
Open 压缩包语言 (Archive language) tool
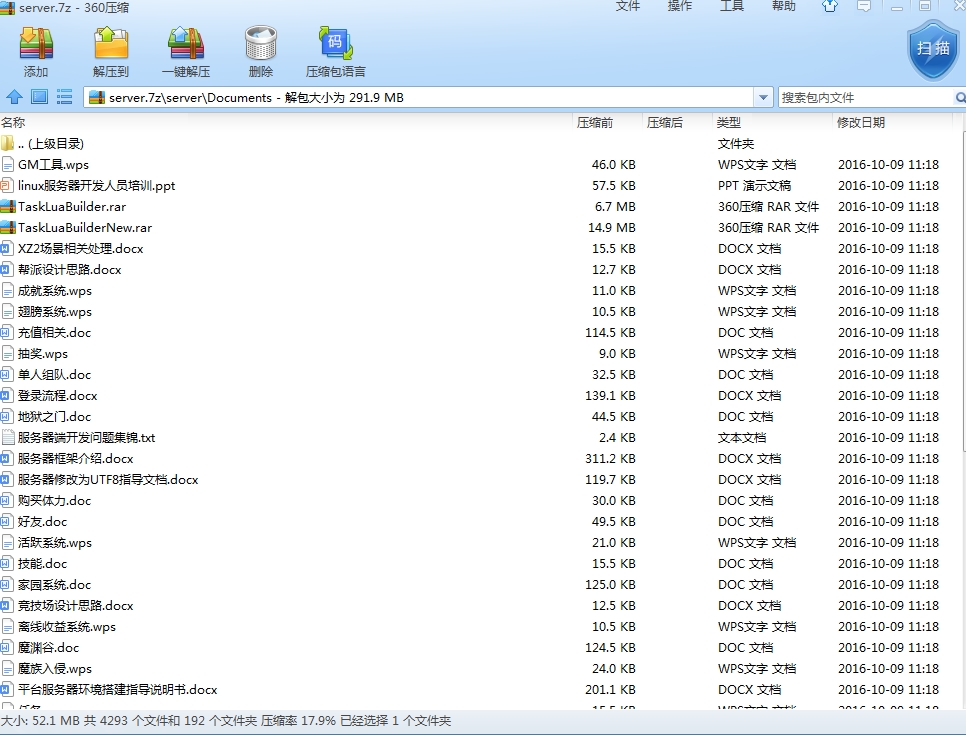tap(336, 51)
